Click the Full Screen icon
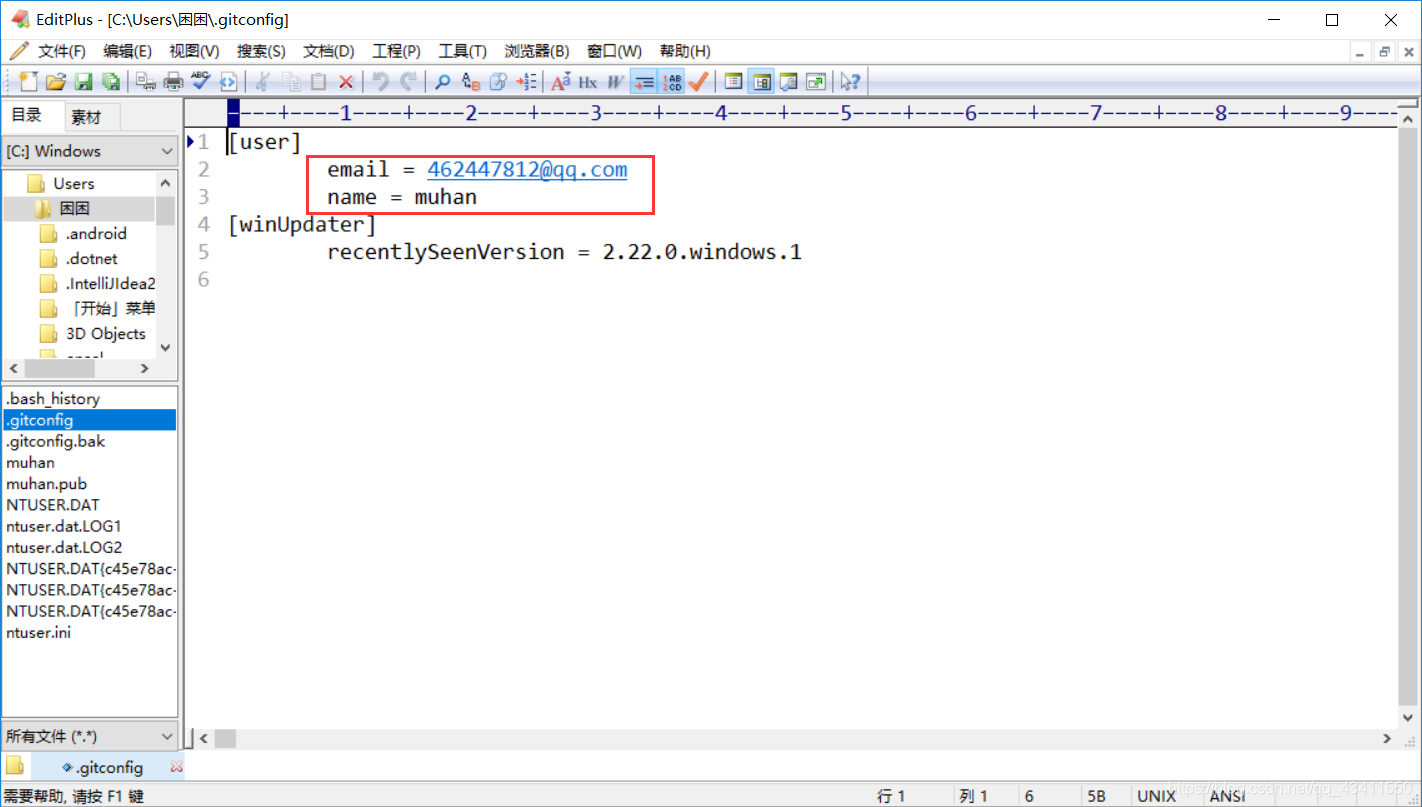Image resolution: width=1422 pixels, height=807 pixels. point(816,82)
